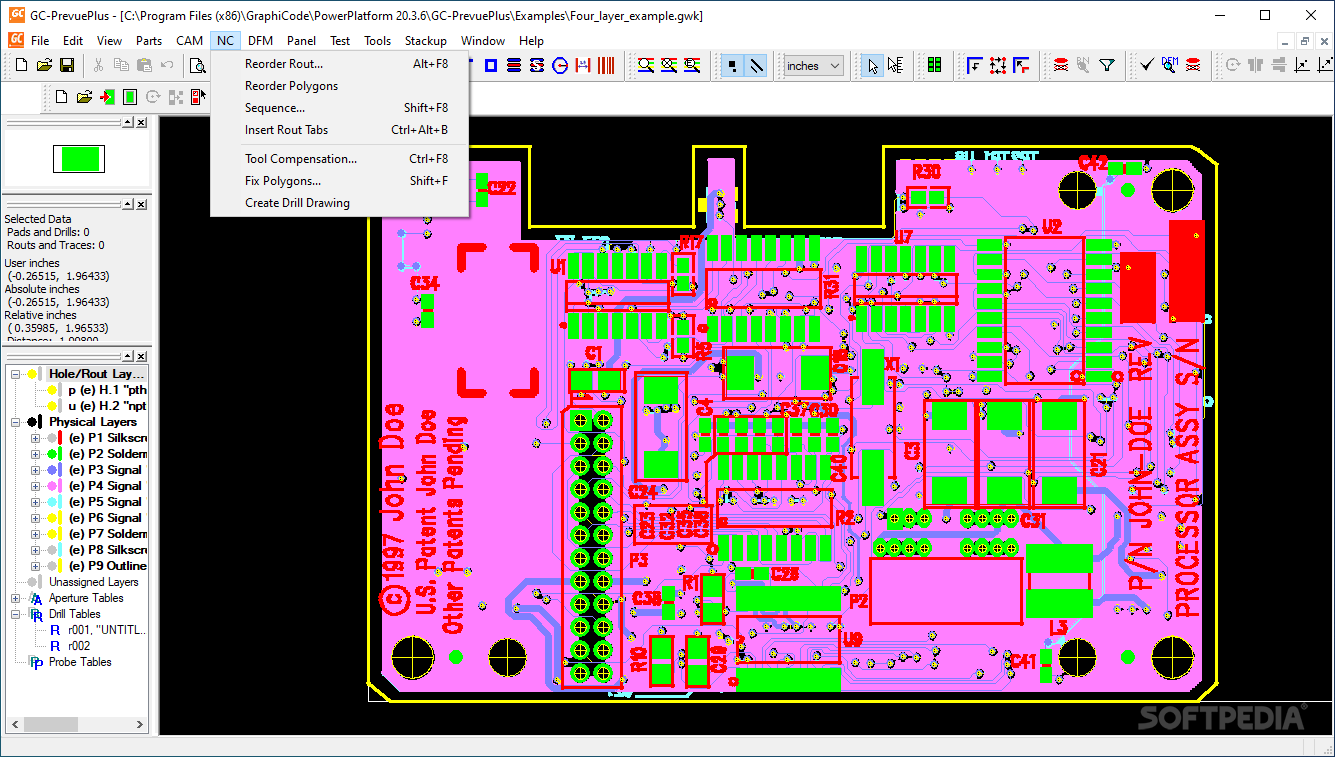This screenshot has width=1335, height=757.
Task: Click the blue circle clock-like icon
Action: pyautogui.click(x=560, y=66)
